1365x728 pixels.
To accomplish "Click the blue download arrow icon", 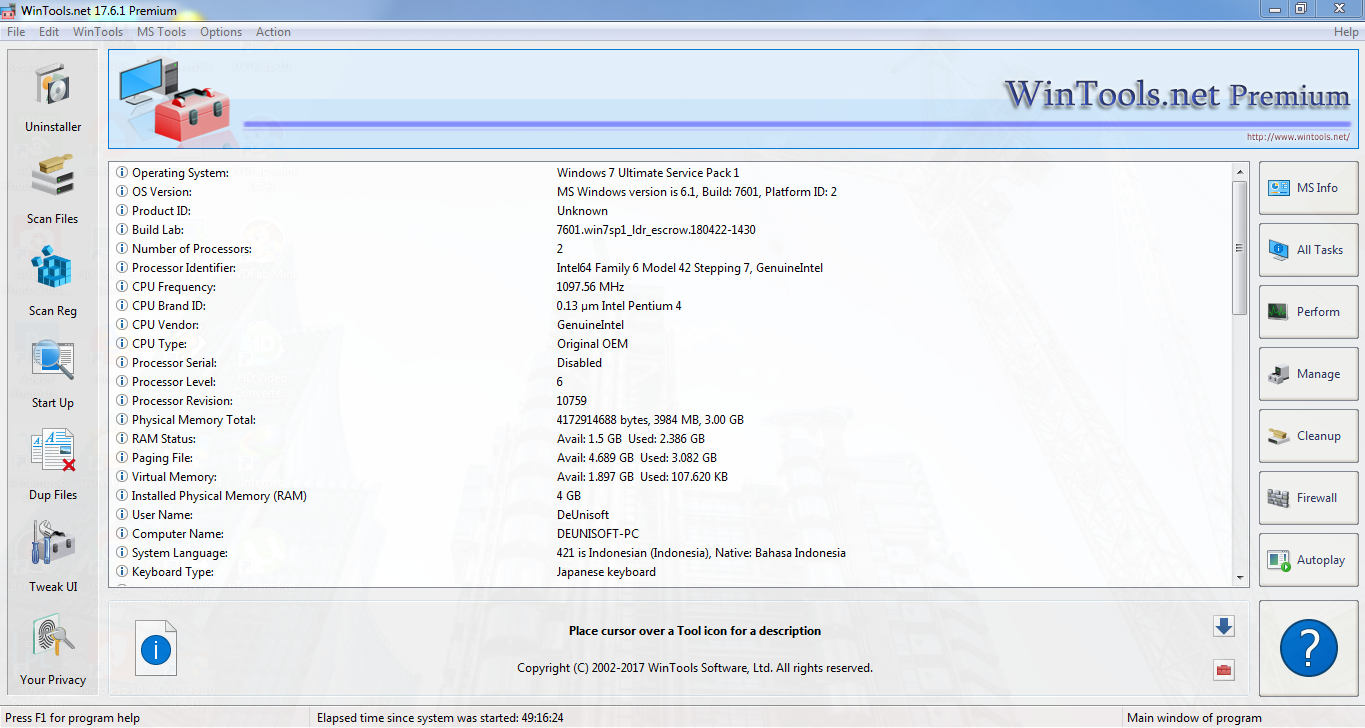I will pos(1224,626).
